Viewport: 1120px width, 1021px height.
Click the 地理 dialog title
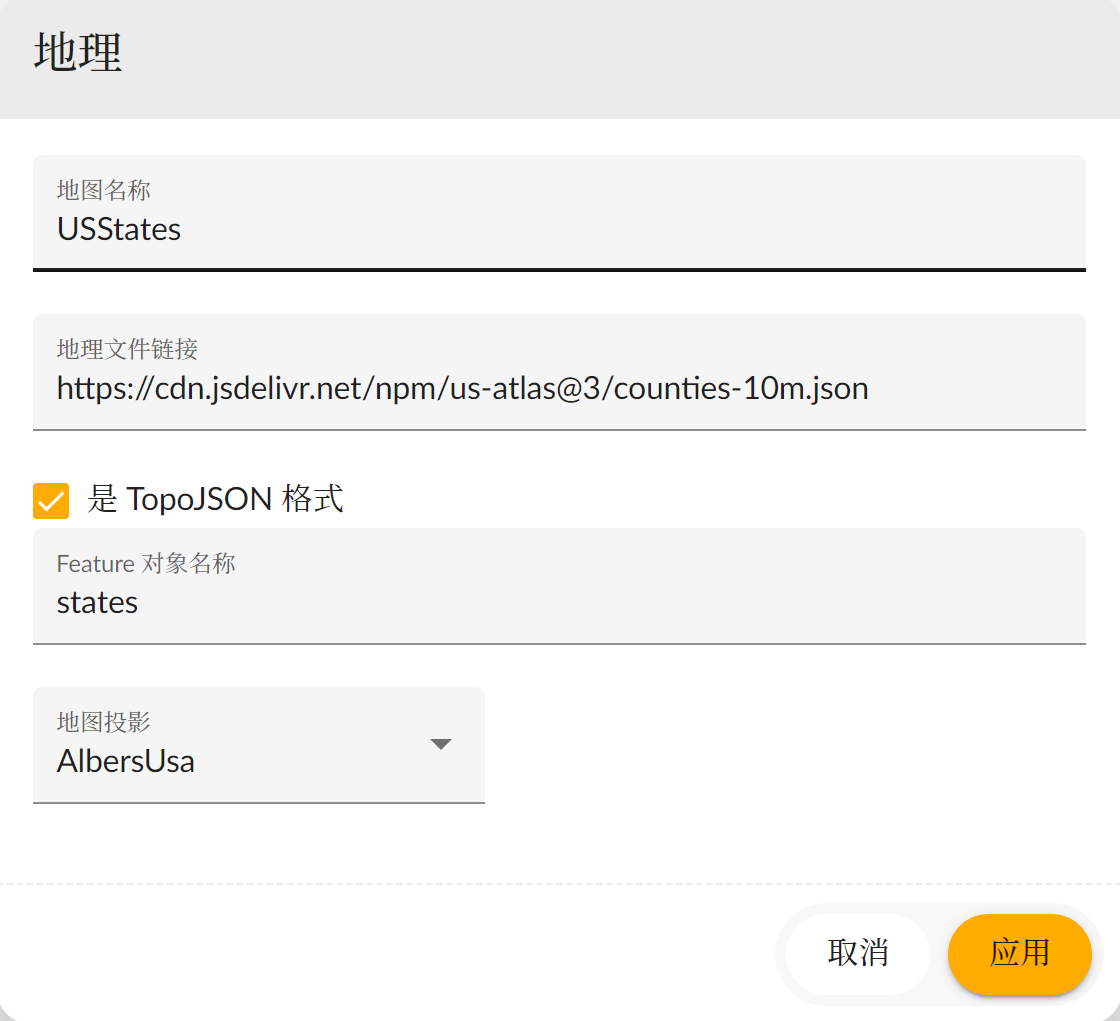click(78, 53)
